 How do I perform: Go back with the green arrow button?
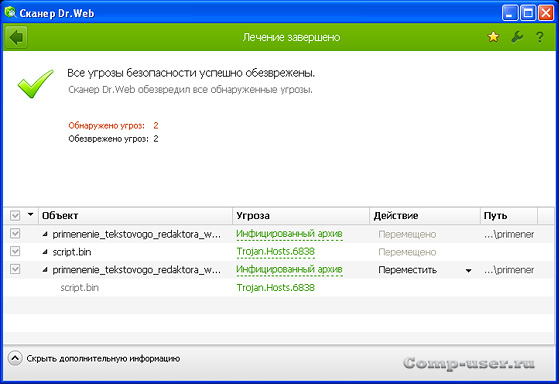coord(16,37)
